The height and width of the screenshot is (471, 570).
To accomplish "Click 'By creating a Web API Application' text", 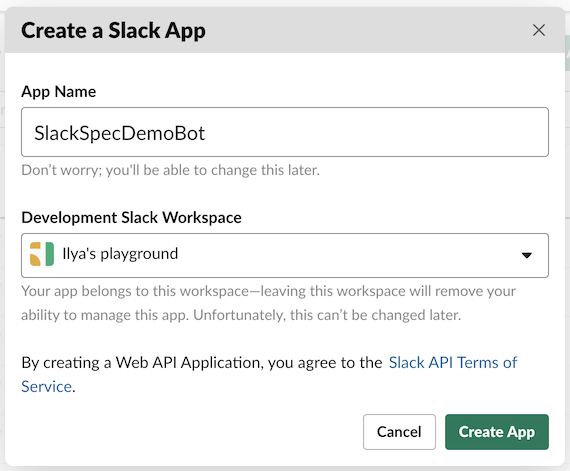I will coord(202,363).
